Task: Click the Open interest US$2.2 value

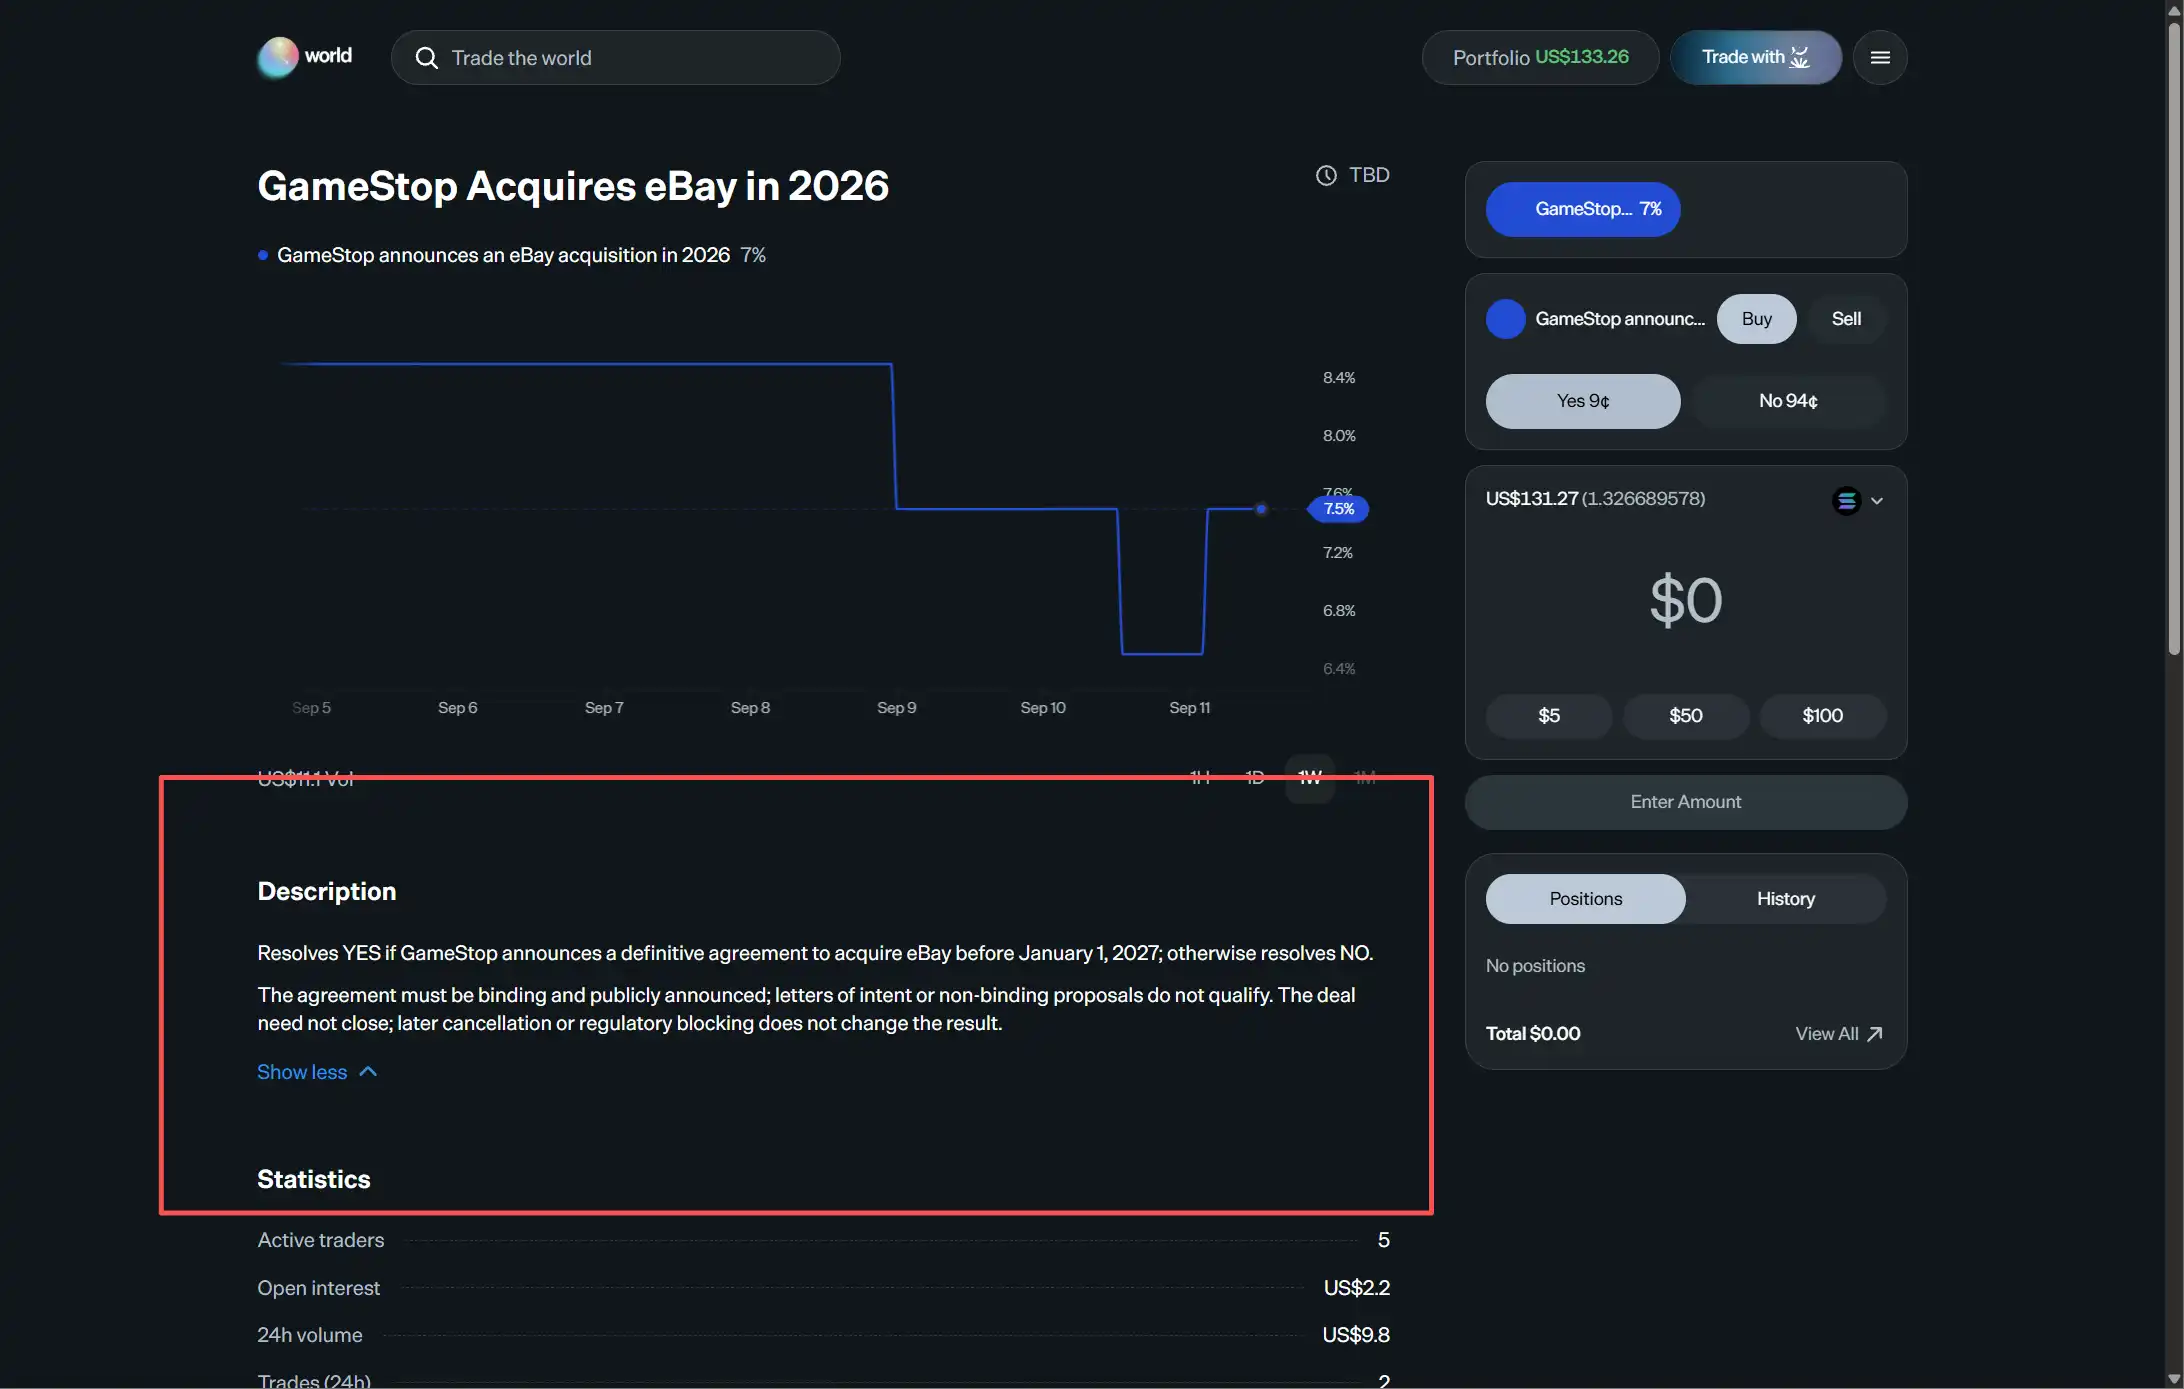Action: [x=1356, y=1288]
